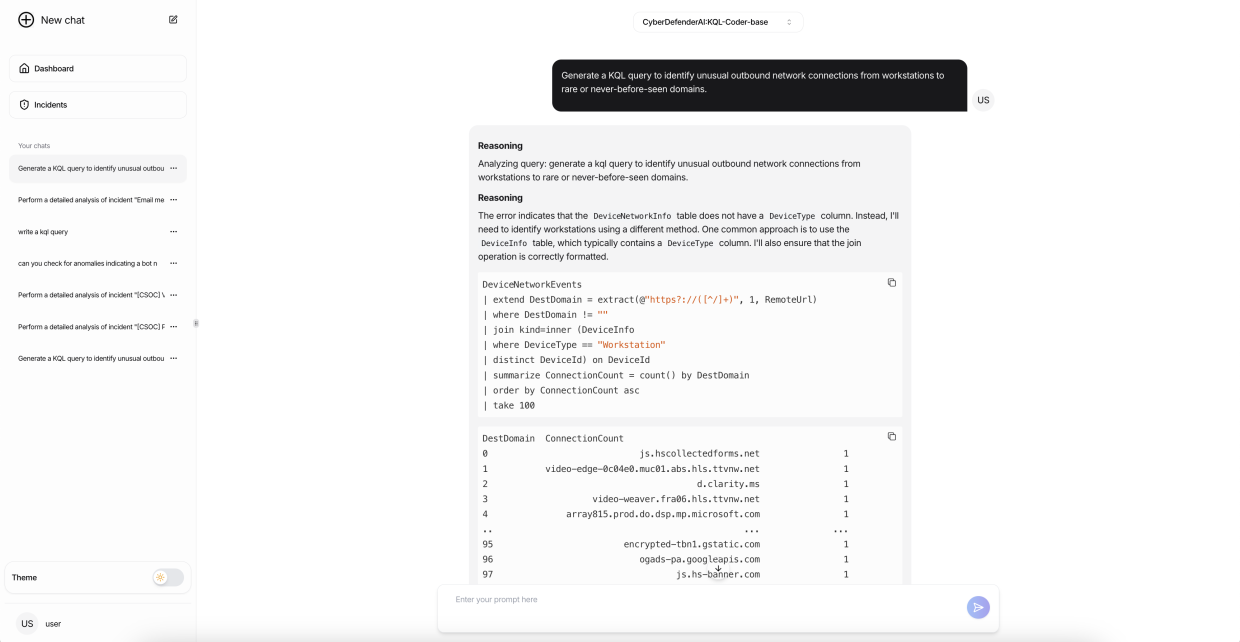Click the Incidents shield icon
The width and height of the screenshot is (1240, 642).
(24, 104)
